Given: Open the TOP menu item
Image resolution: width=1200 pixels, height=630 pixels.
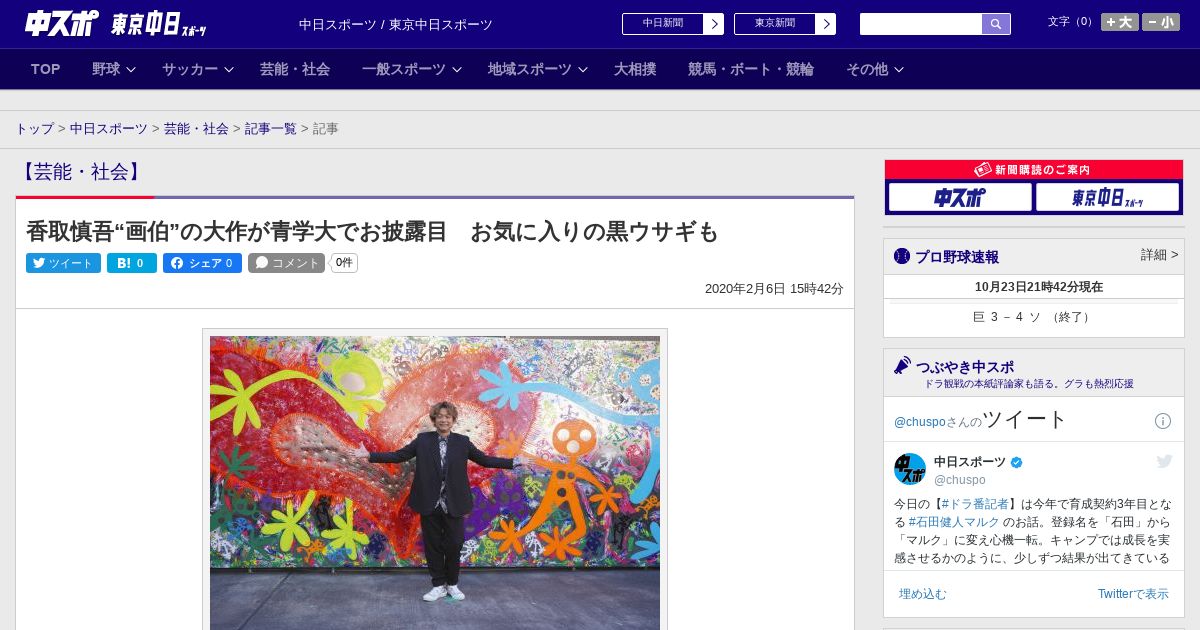Looking at the screenshot, I should [x=45, y=69].
